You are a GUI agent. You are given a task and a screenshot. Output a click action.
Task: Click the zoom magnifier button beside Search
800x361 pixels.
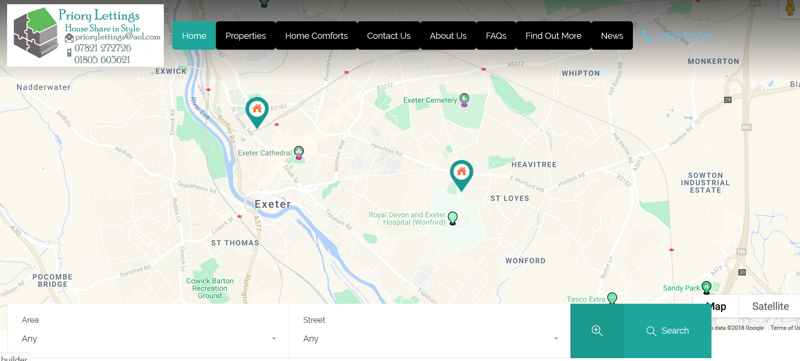click(x=597, y=331)
